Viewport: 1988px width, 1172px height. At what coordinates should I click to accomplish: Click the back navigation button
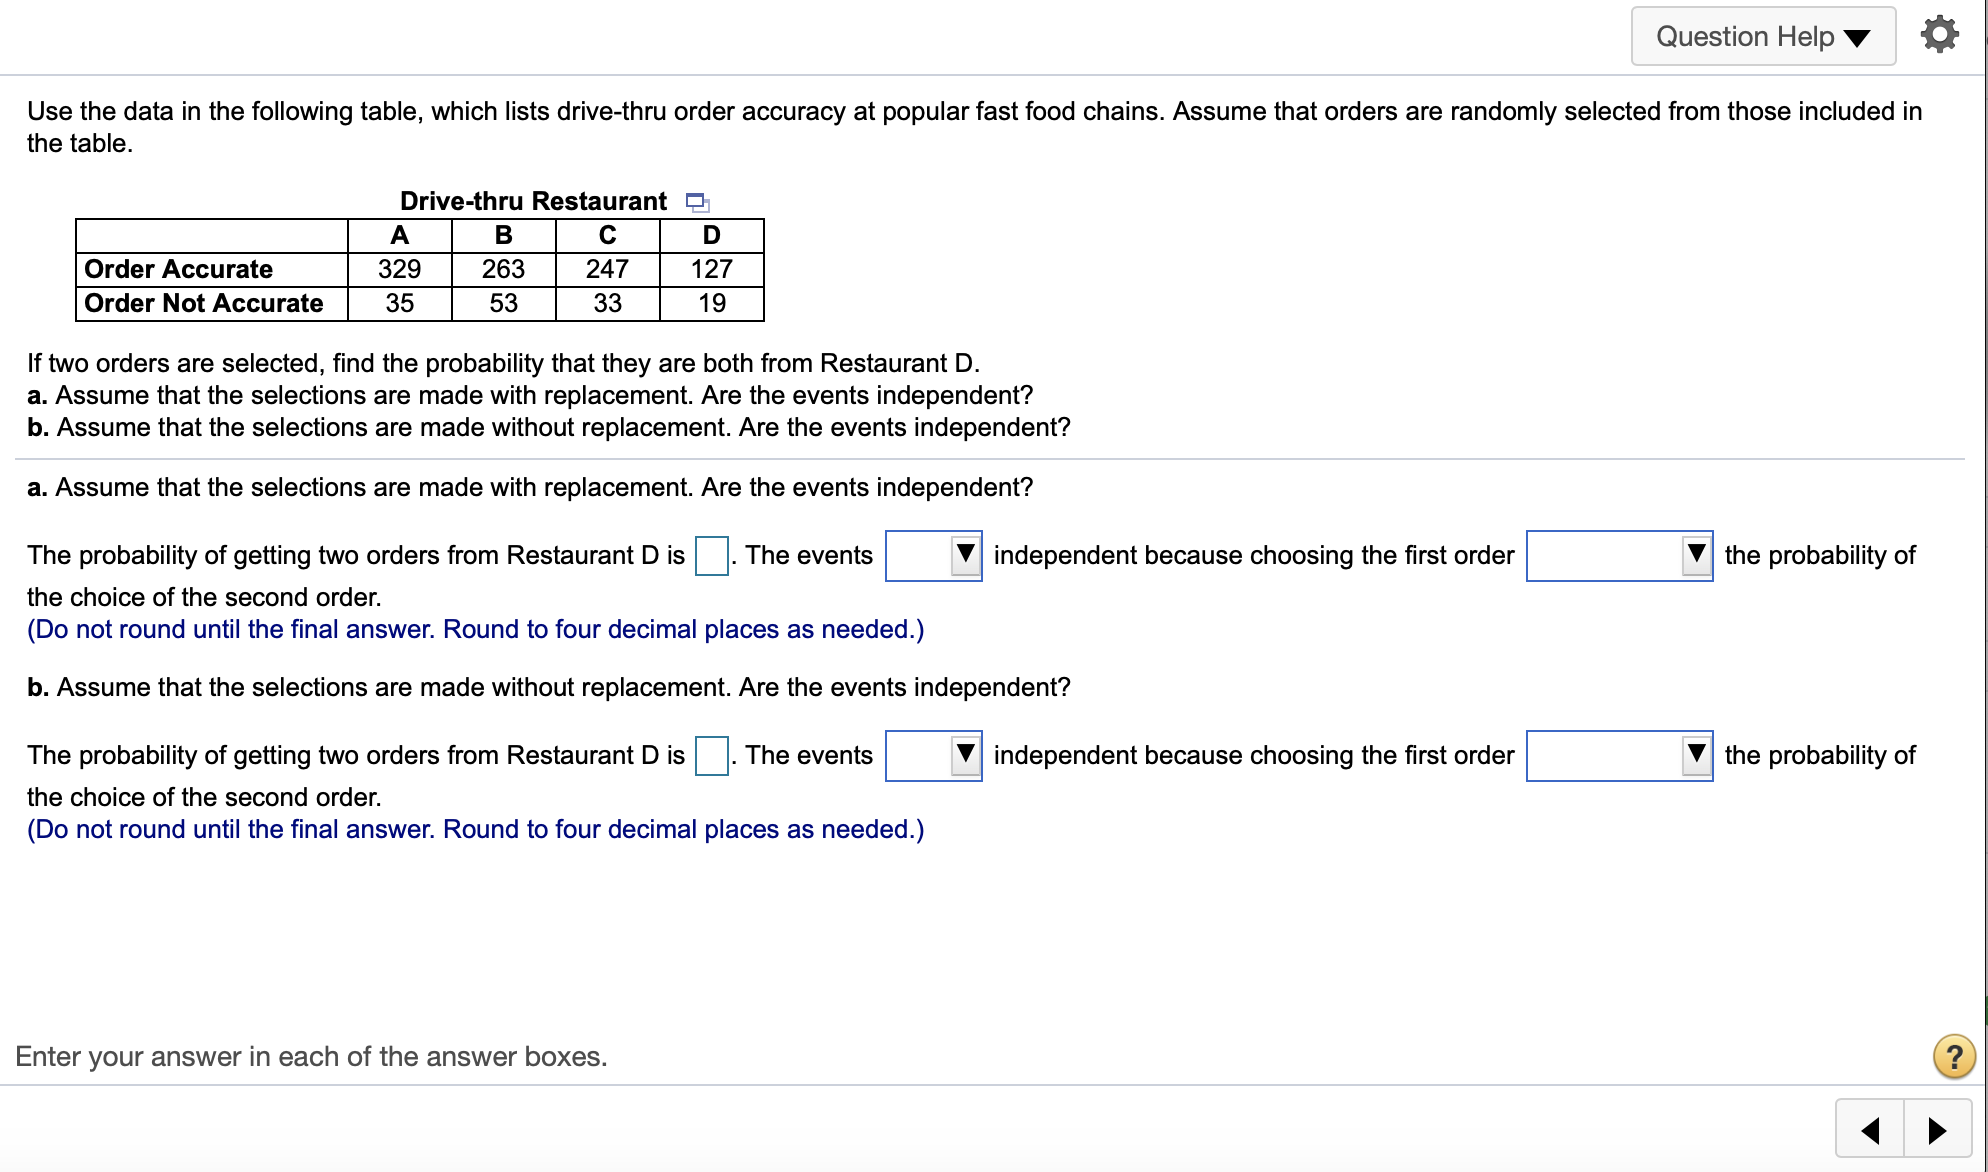coord(1871,1129)
